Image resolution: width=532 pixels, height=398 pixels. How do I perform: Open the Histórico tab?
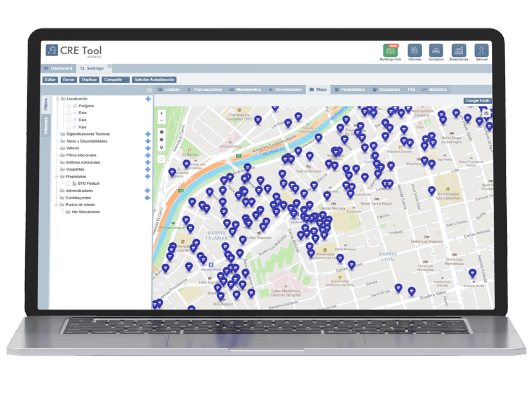(x=435, y=90)
